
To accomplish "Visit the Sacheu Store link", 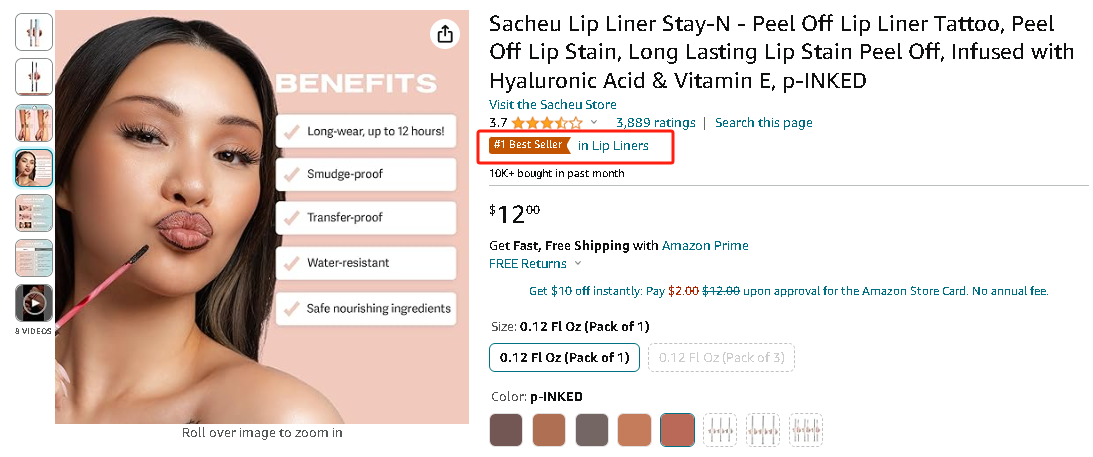I will 552,105.
